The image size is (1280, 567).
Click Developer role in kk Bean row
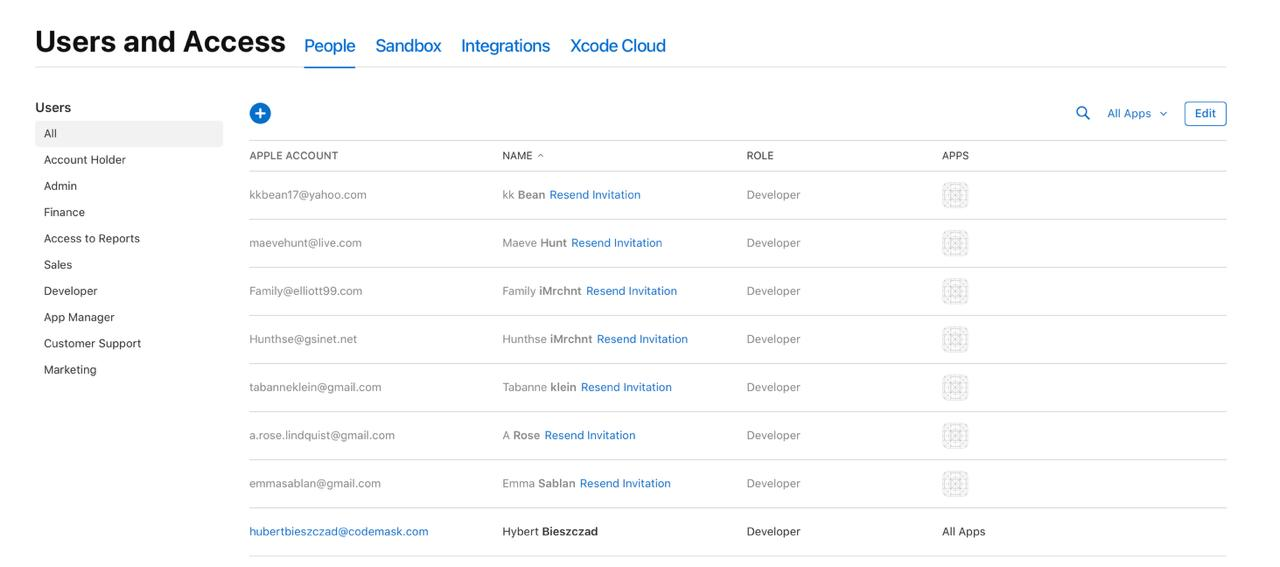tap(773, 195)
